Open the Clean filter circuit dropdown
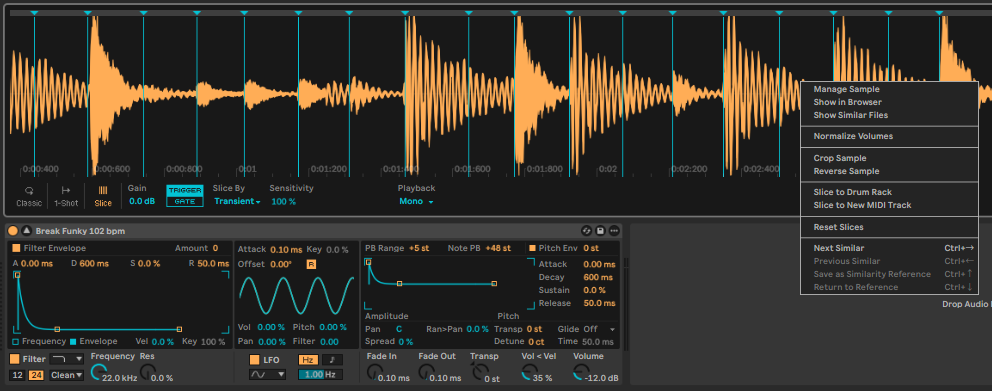 [x=66, y=375]
